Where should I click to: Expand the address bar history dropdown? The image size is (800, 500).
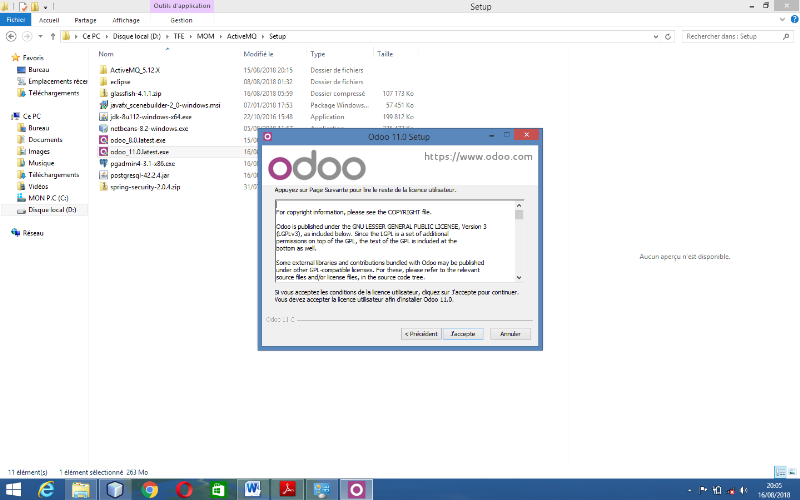(656, 36)
